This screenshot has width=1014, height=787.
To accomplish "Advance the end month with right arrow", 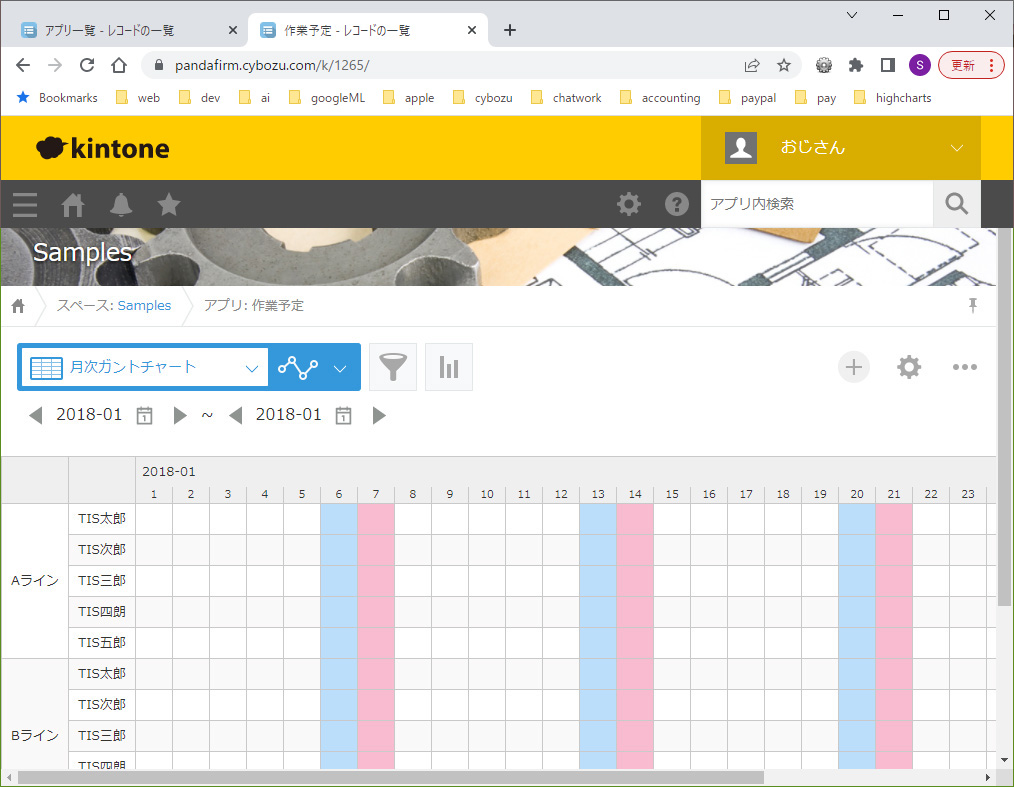I will pyautogui.click(x=379, y=415).
